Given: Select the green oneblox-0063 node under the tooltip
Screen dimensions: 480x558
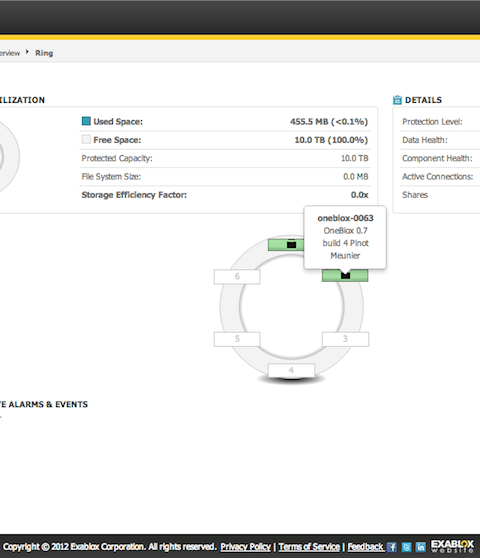Looking at the screenshot, I should pyautogui.click(x=345, y=275).
